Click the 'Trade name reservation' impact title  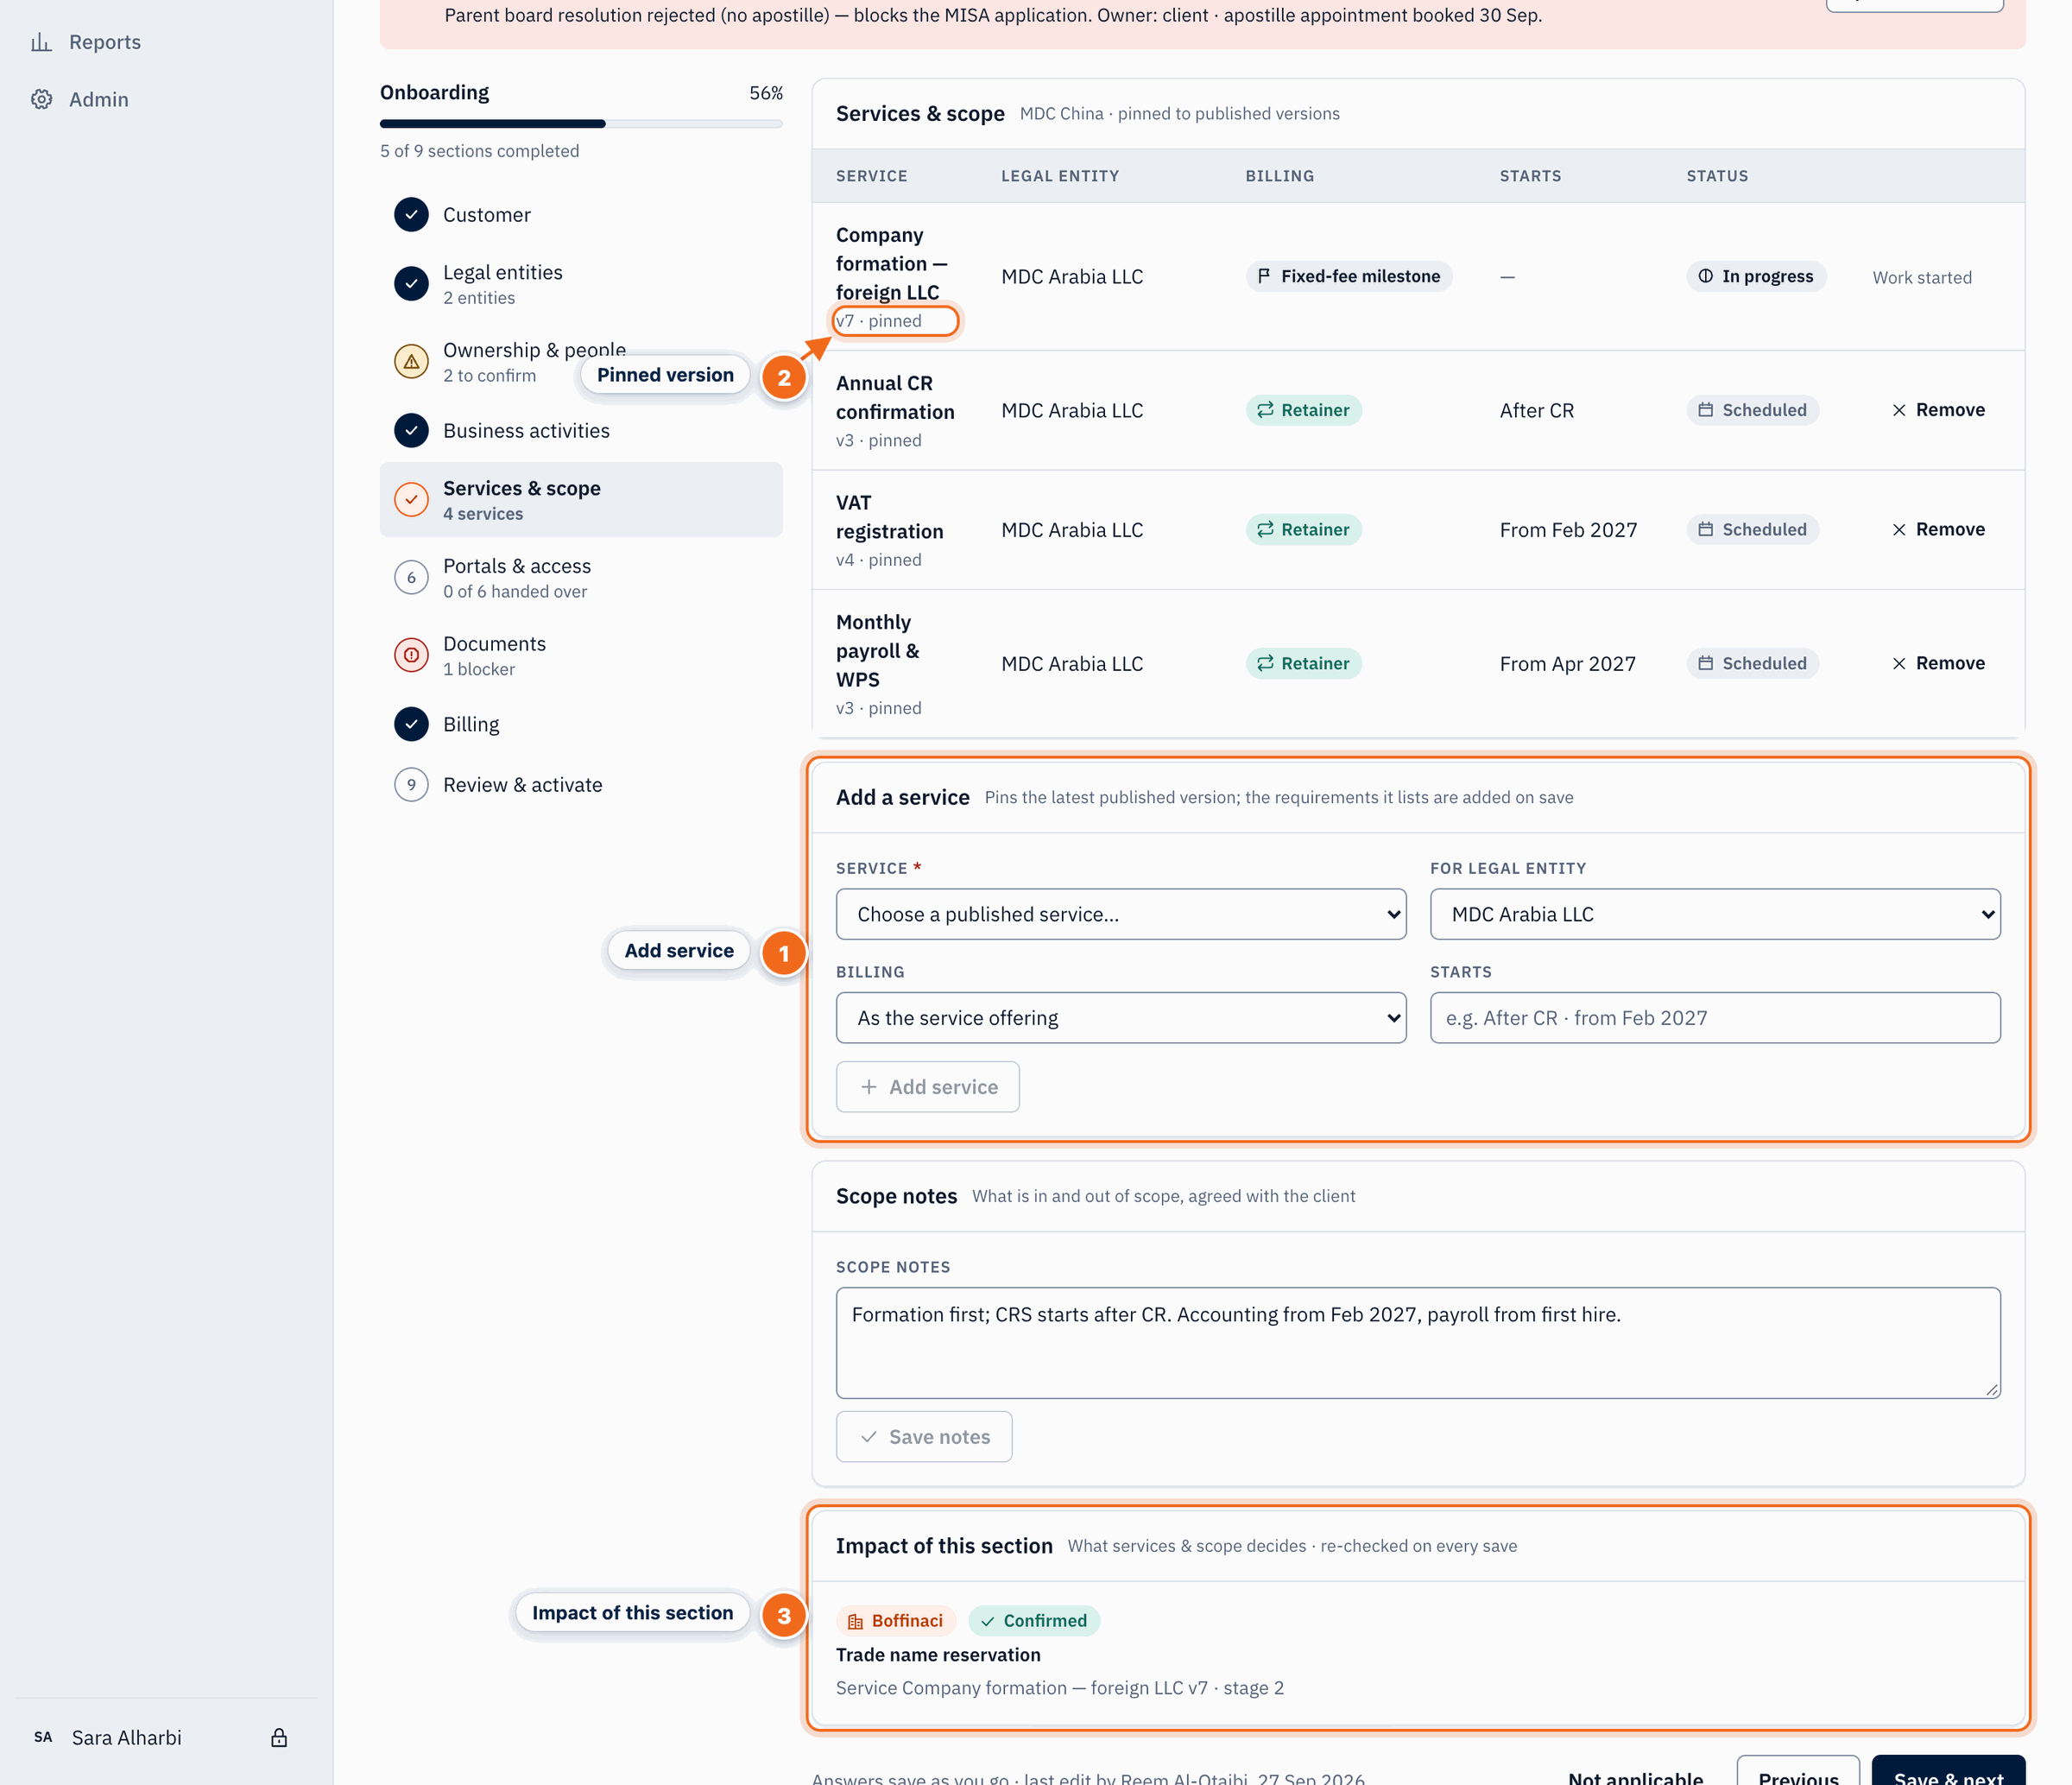938,1655
